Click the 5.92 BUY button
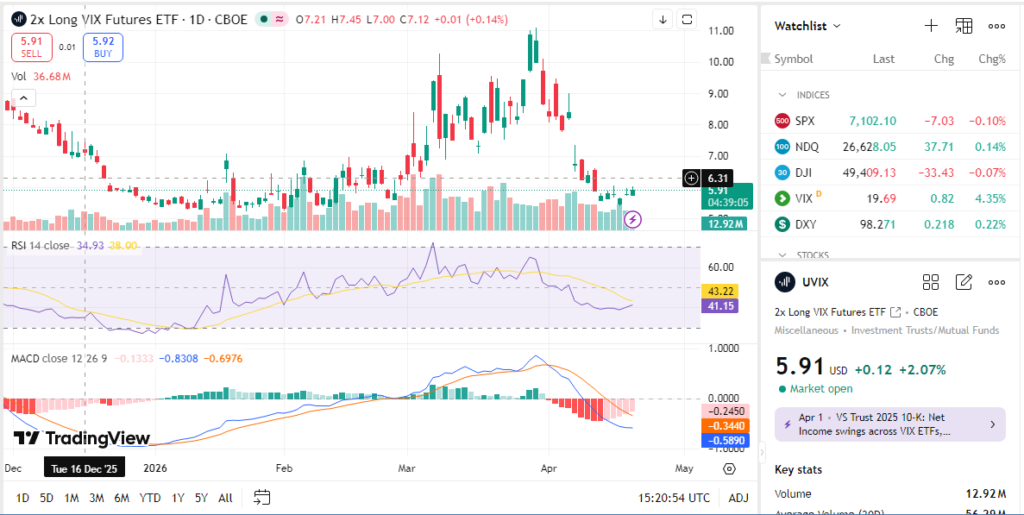This screenshot has height=515, width=1024. point(103,46)
